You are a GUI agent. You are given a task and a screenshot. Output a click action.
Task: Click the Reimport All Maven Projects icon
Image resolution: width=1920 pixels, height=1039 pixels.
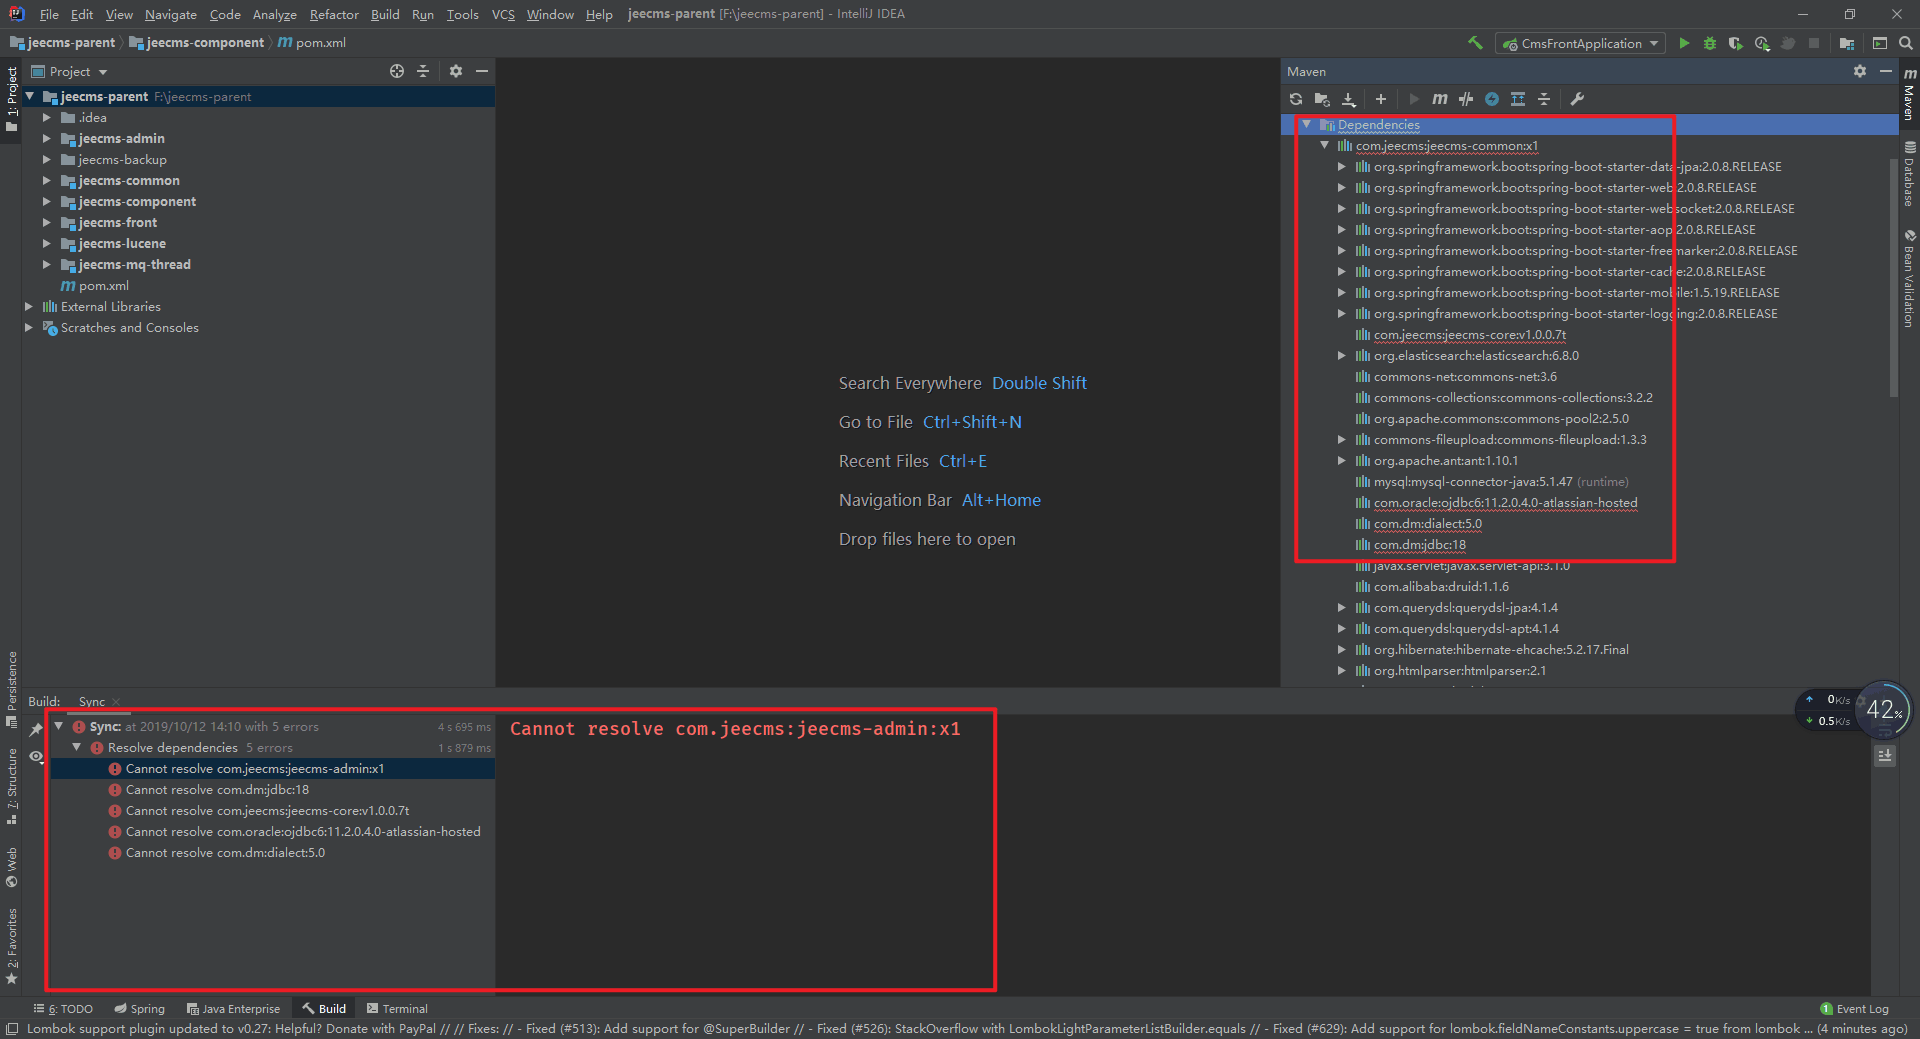pyautogui.click(x=1296, y=99)
